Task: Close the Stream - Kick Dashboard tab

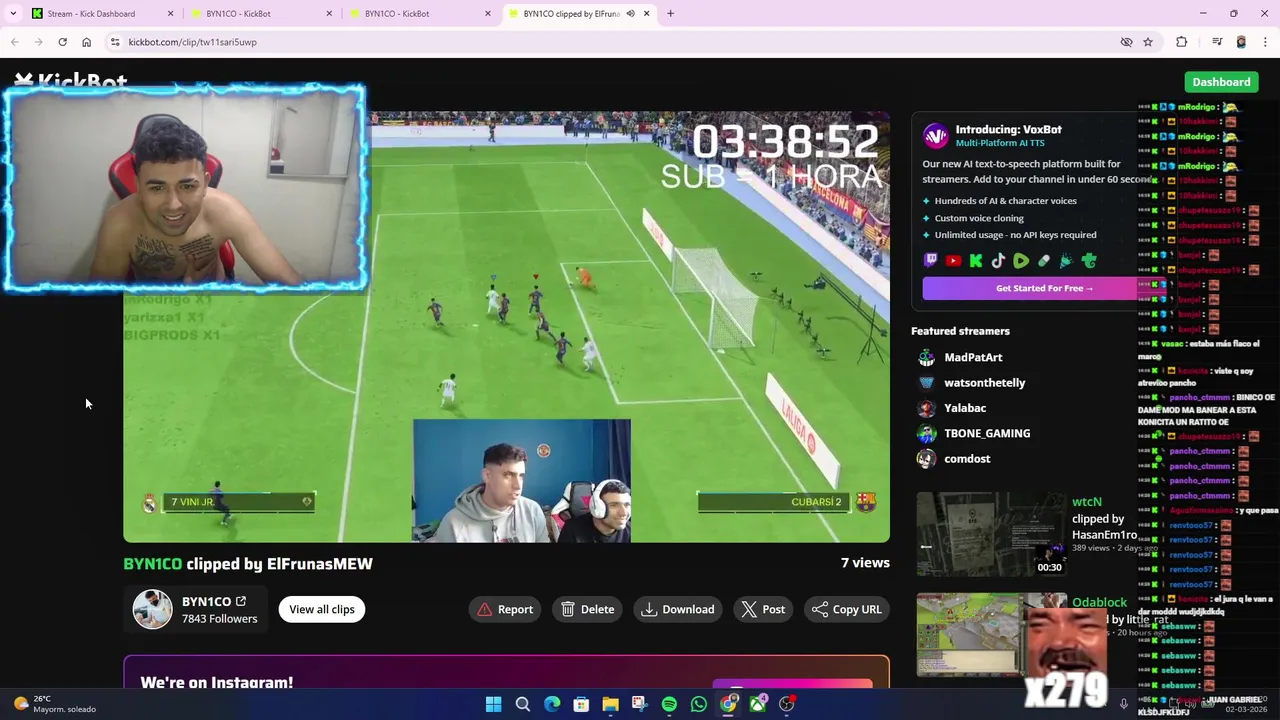Action: 170,14
